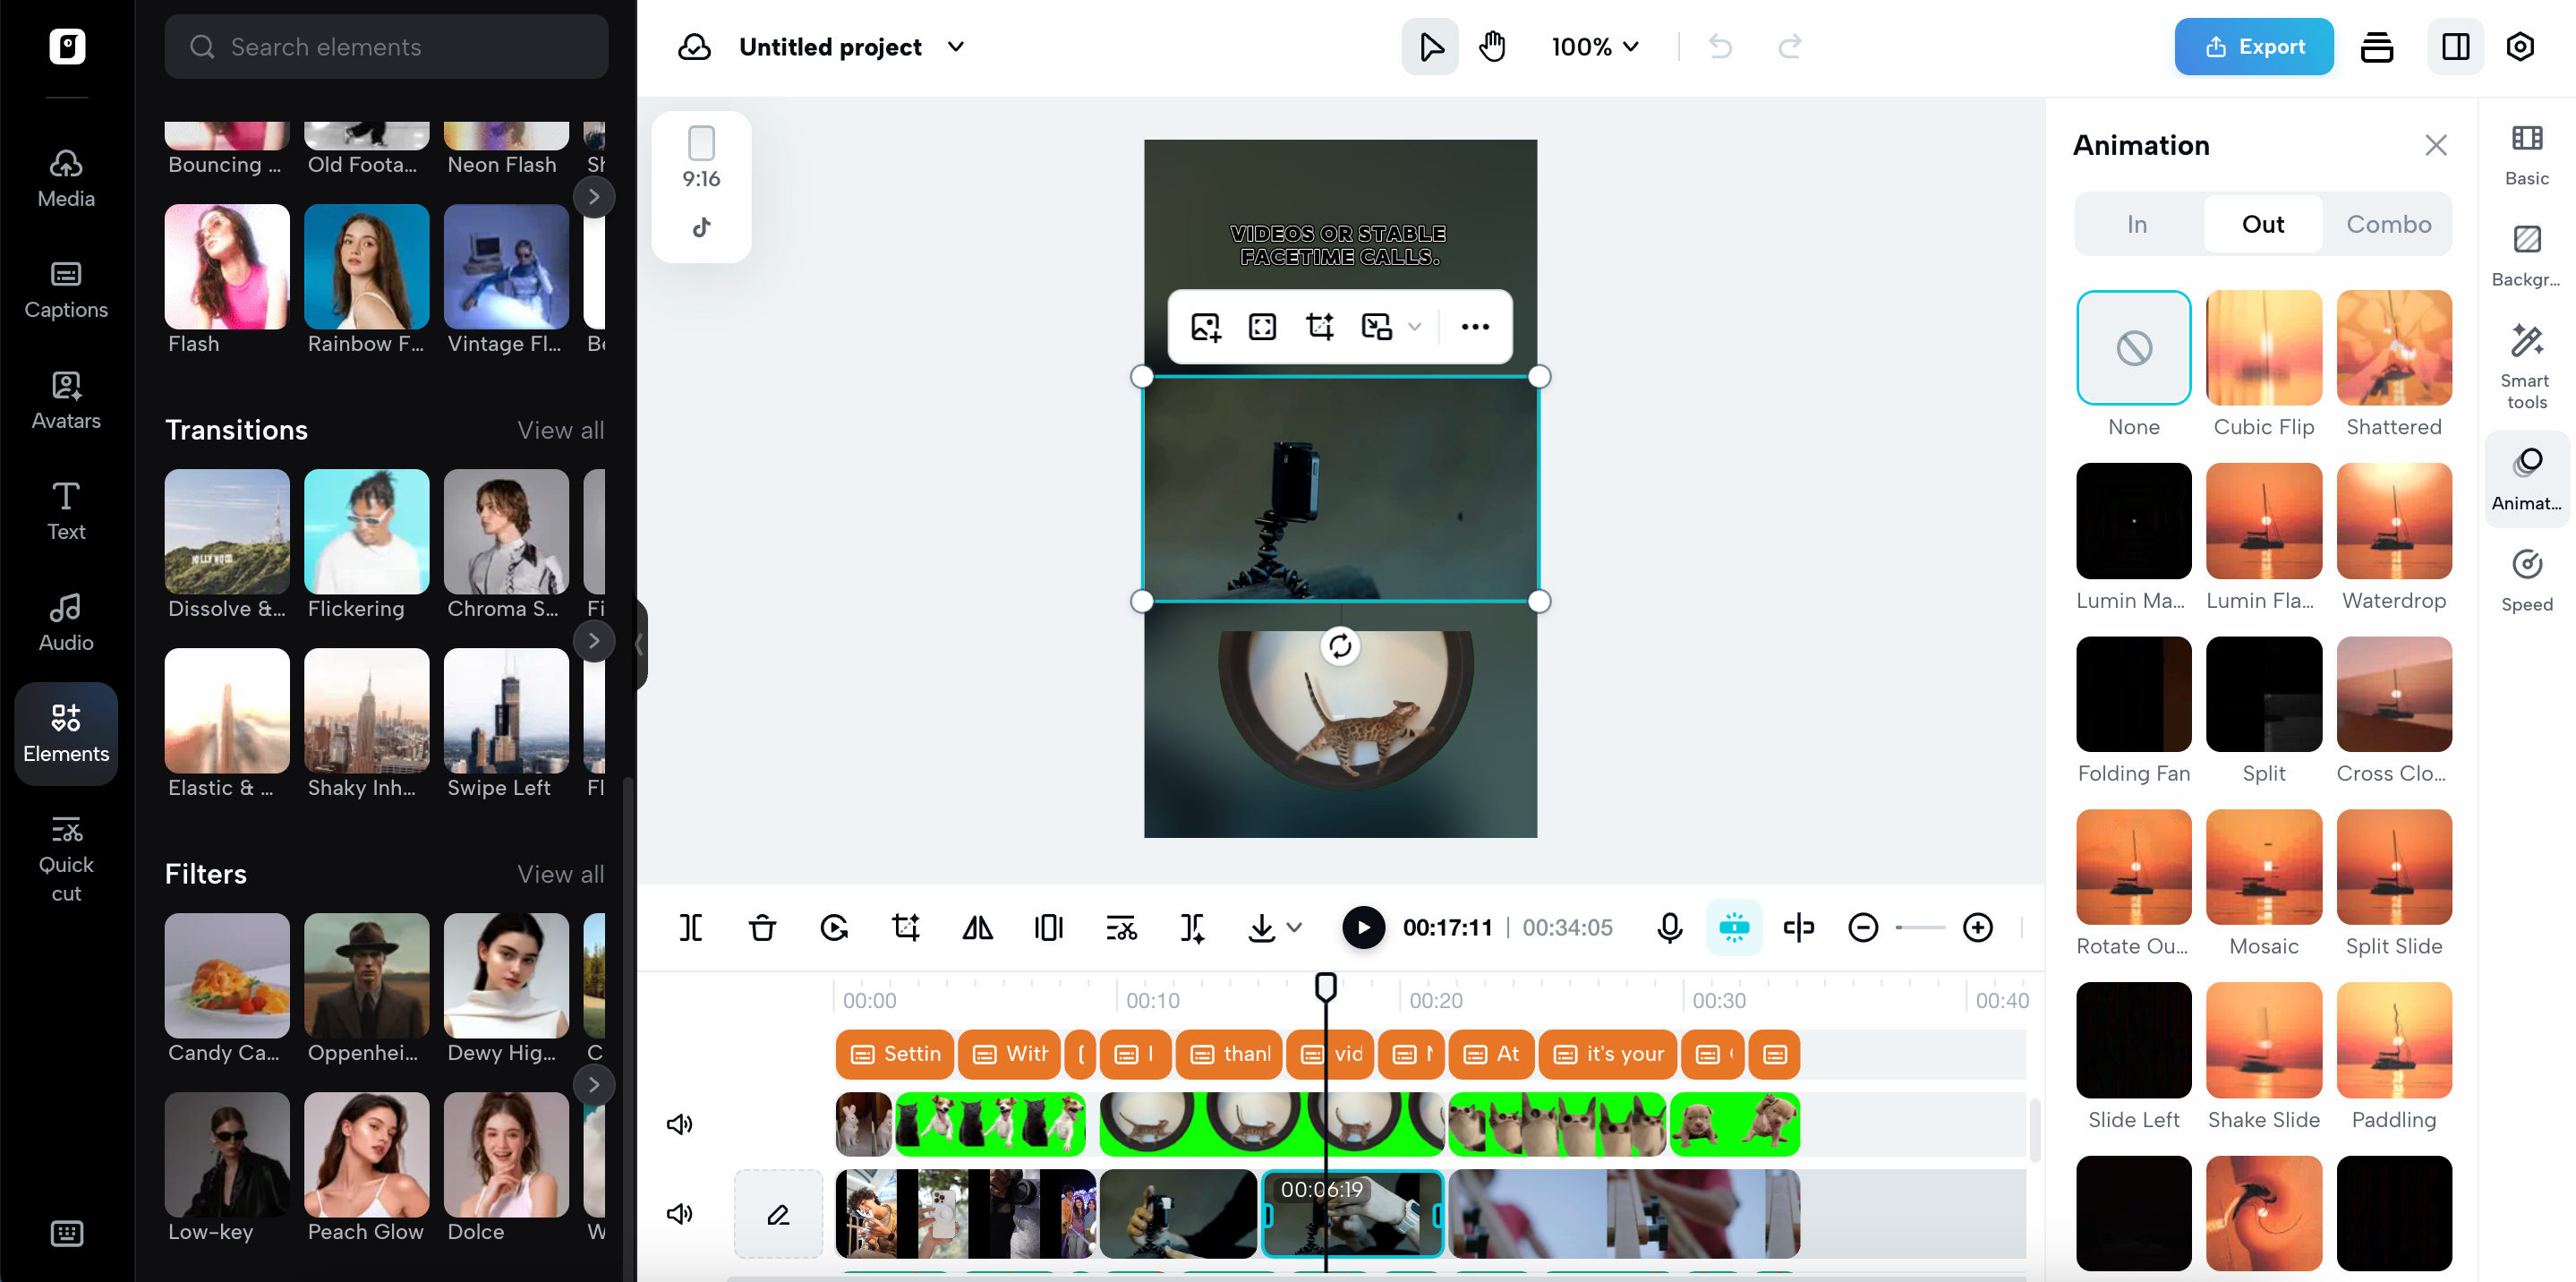
Task: Open the 100% zoom level dropdown
Action: coord(1595,47)
